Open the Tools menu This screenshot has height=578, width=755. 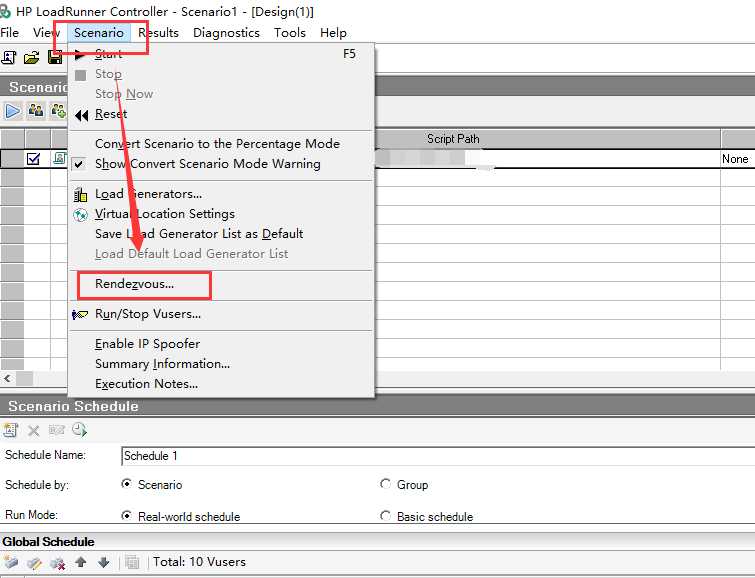point(290,33)
